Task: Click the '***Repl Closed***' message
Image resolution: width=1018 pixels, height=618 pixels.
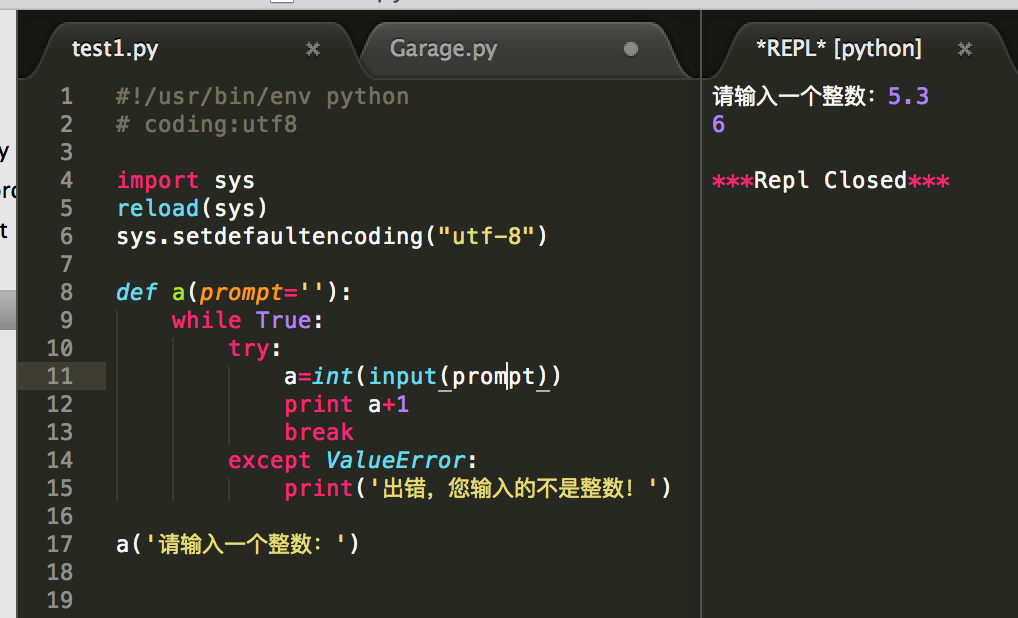Action: click(830, 180)
